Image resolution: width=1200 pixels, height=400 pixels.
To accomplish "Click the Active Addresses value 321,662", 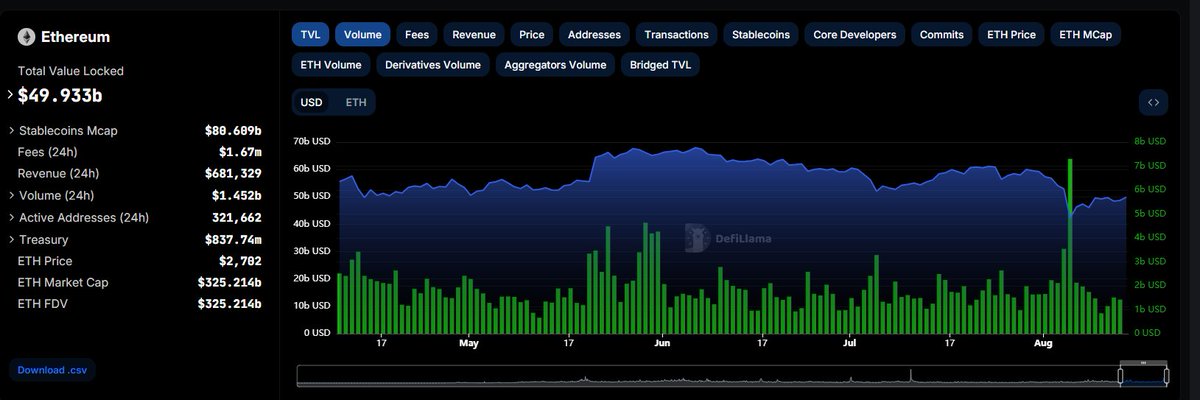I will (x=237, y=217).
